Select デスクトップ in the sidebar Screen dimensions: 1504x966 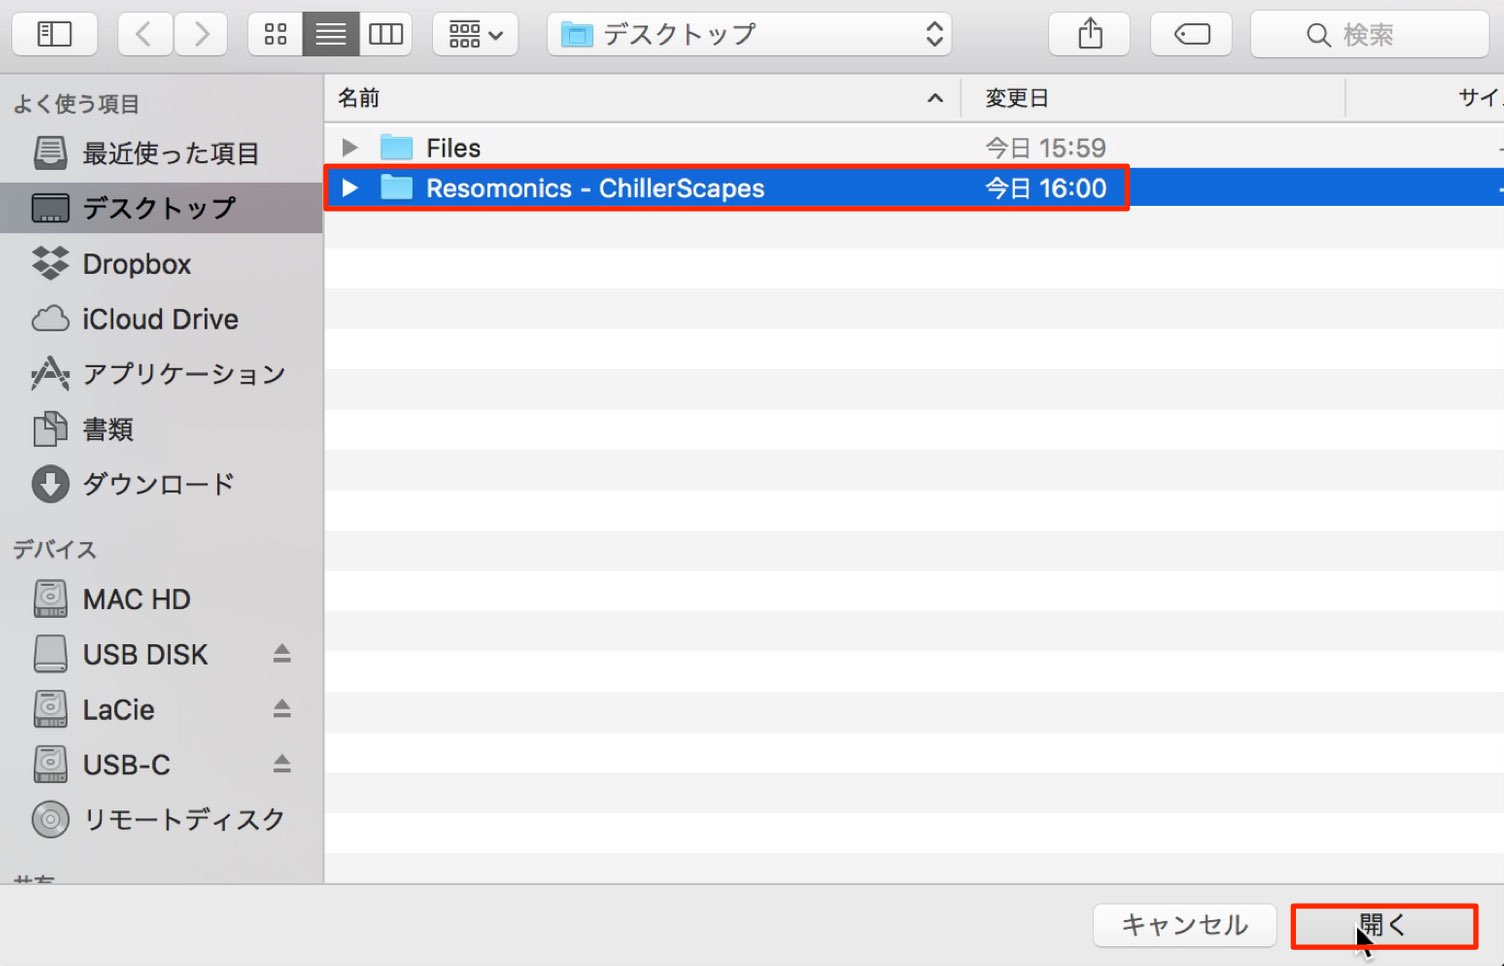click(x=161, y=208)
